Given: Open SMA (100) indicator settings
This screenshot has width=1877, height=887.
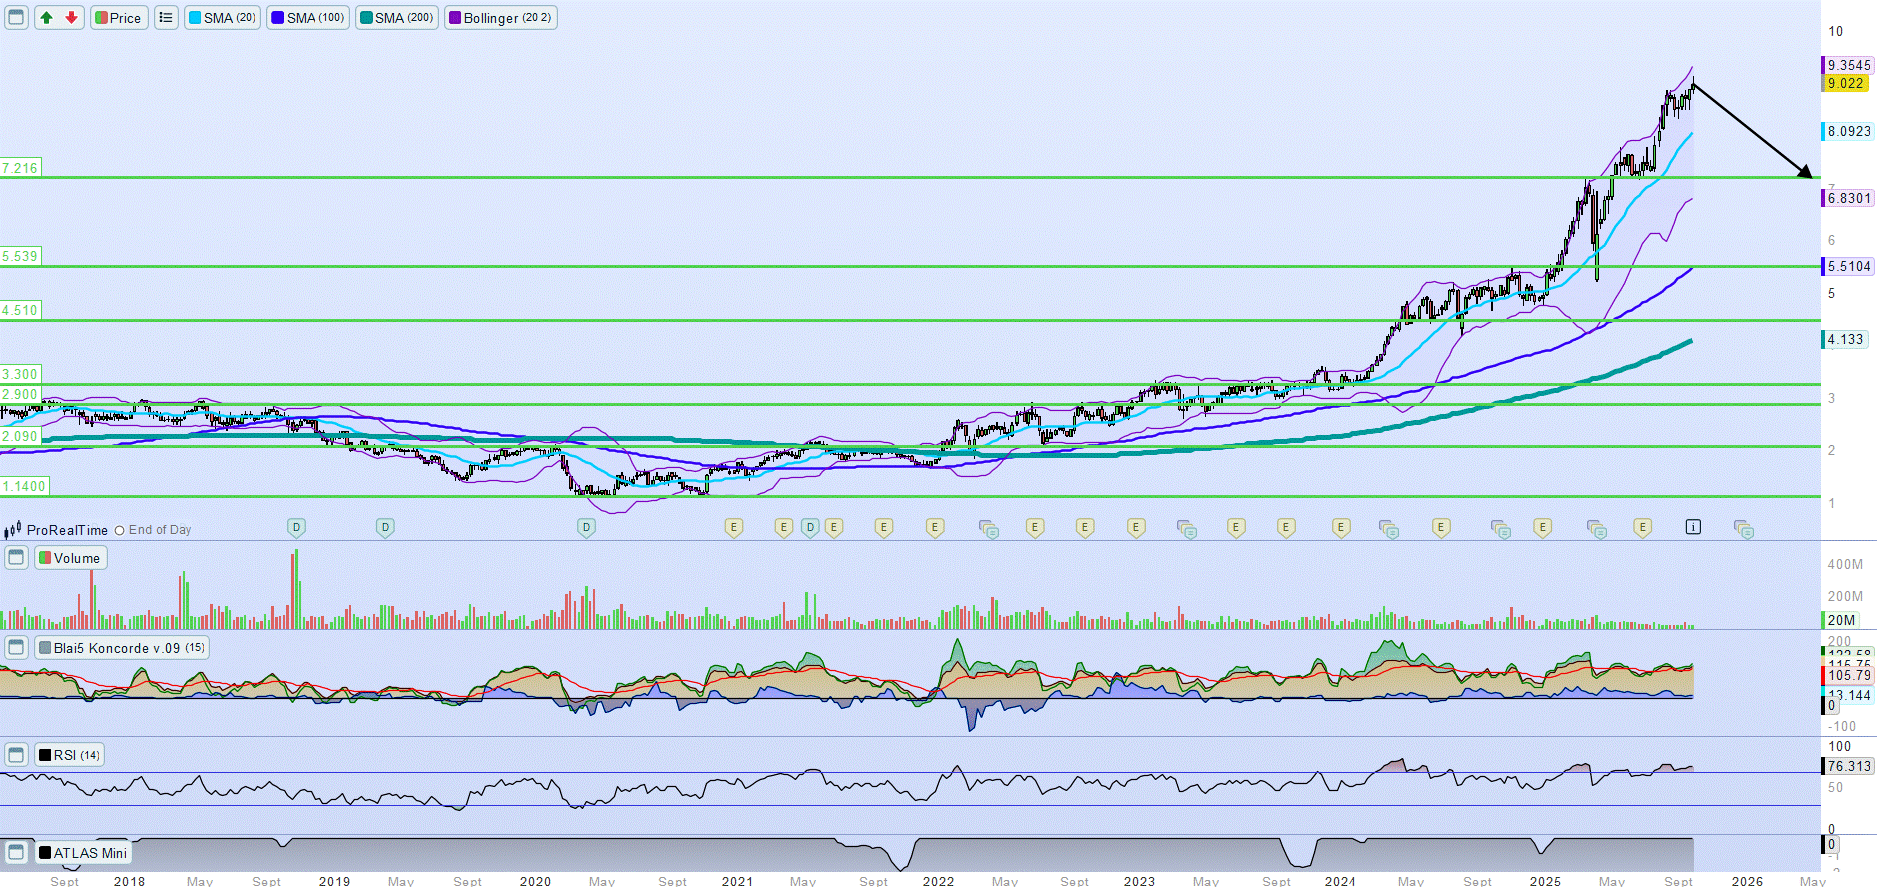Looking at the screenshot, I should coord(308,18).
